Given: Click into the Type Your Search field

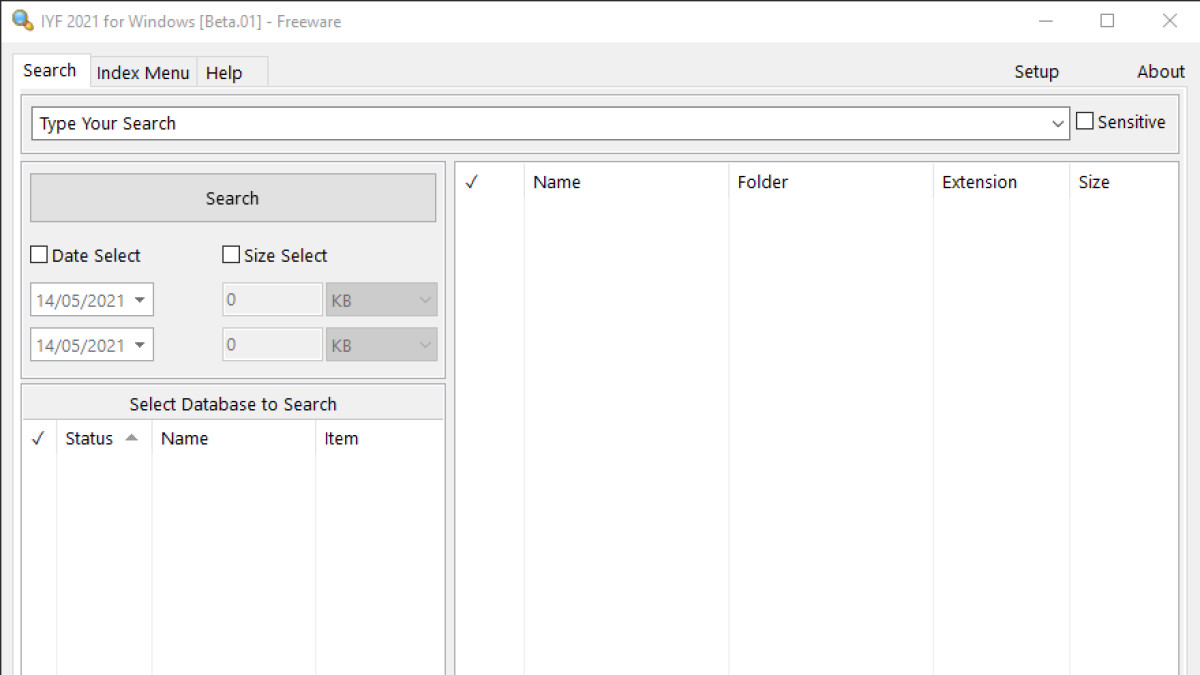Looking at the screenshot, I should 540,124.
